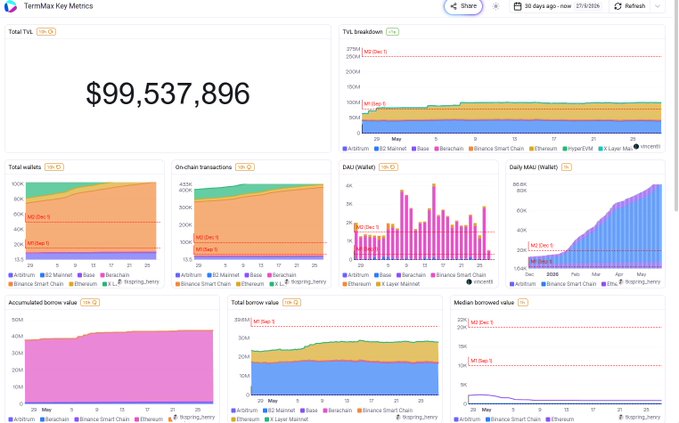Toggle the light/dark theme sun icon
679x423 pixels.
(496, 6)
